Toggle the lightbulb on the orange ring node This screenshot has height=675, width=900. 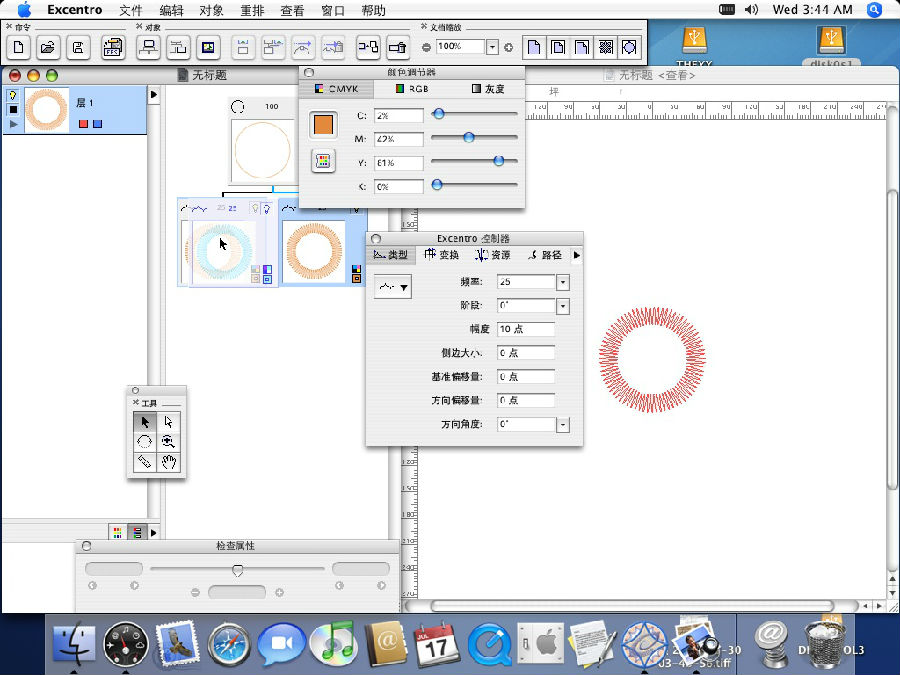point(356,209)
